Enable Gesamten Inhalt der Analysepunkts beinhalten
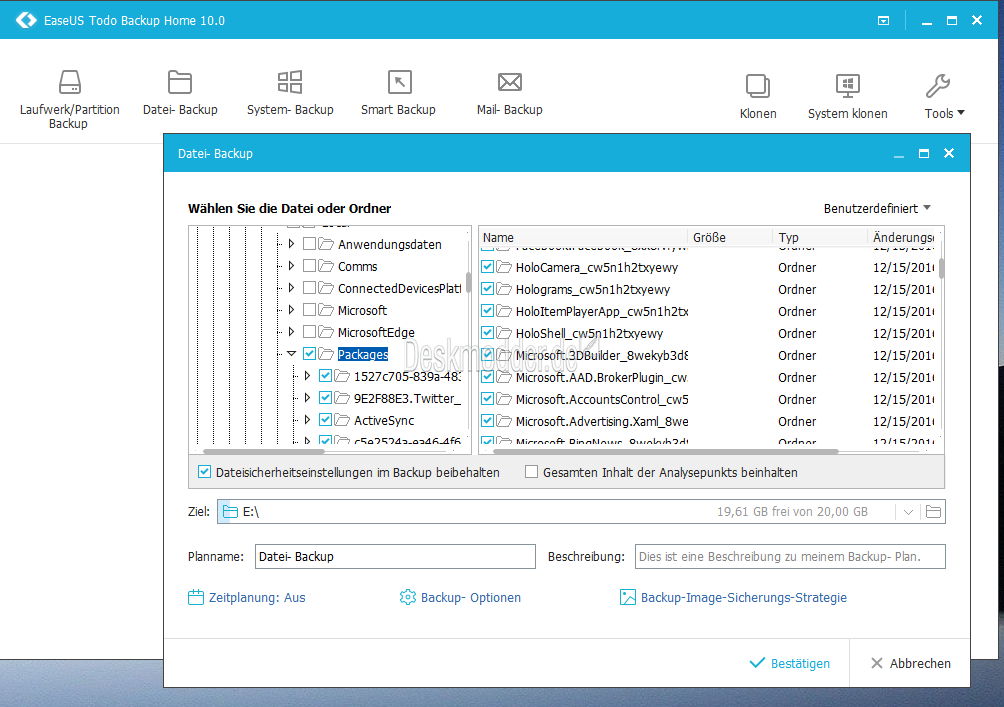The height and width of the screenshot is (707, 1004). 531,472
